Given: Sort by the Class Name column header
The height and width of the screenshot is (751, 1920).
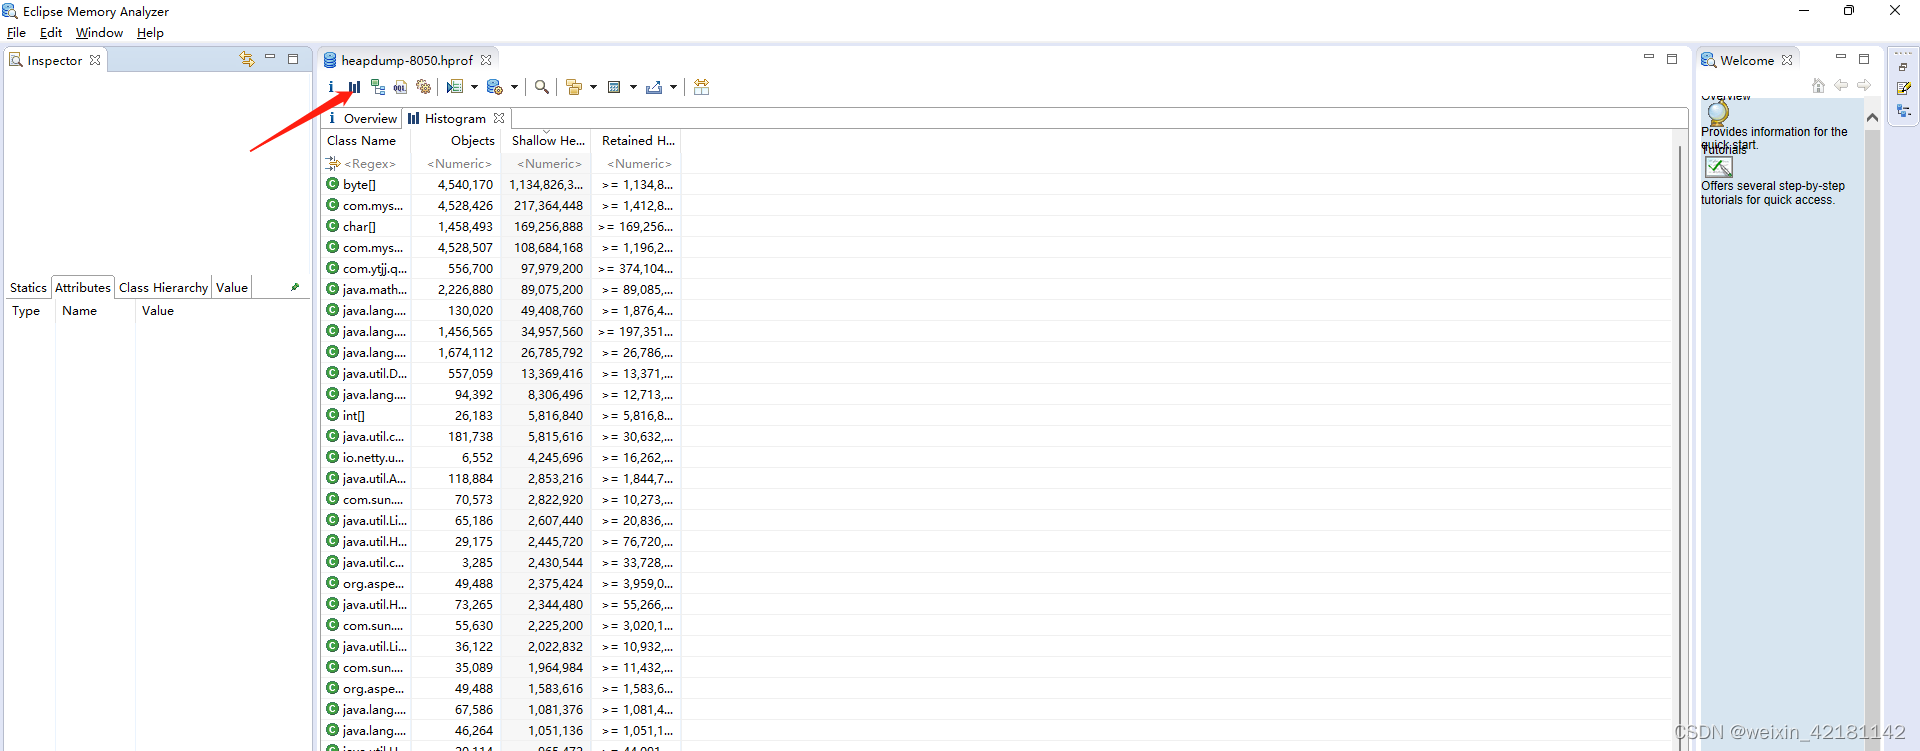Looking at the screenshot, I should [365, 141].
